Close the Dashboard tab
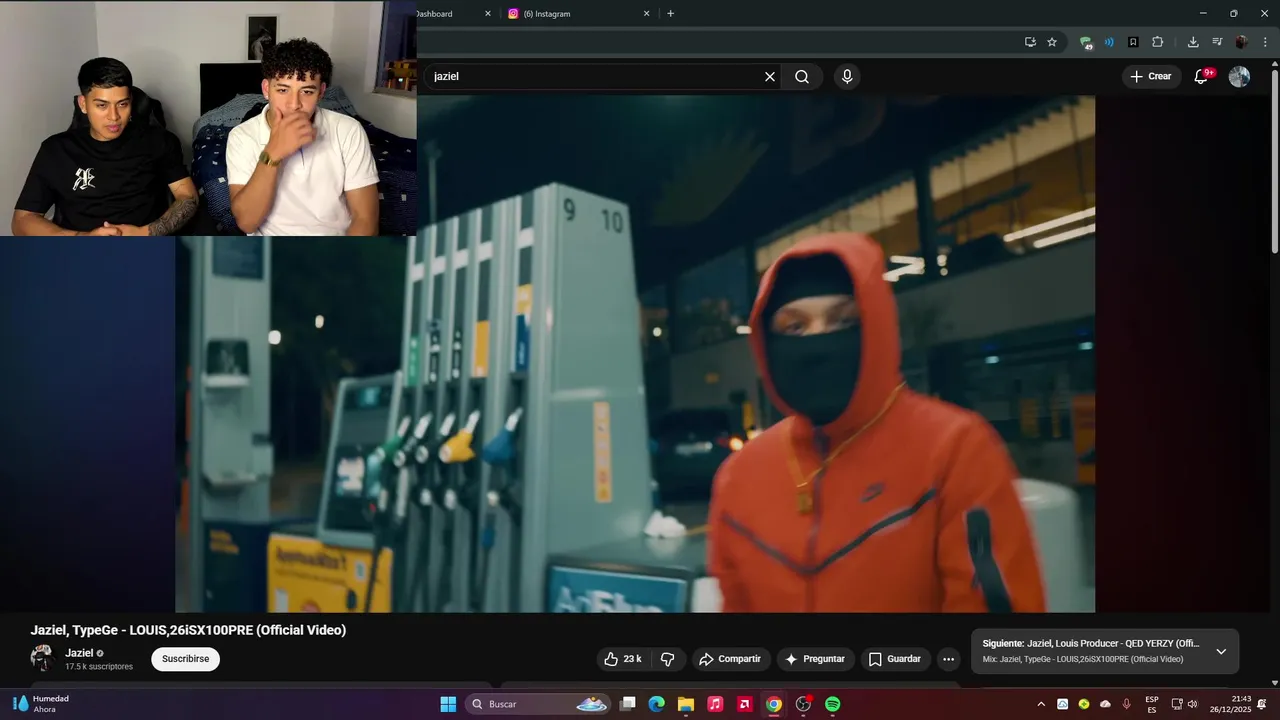This screenshot has height=720, width=1280. coord(488,14)
